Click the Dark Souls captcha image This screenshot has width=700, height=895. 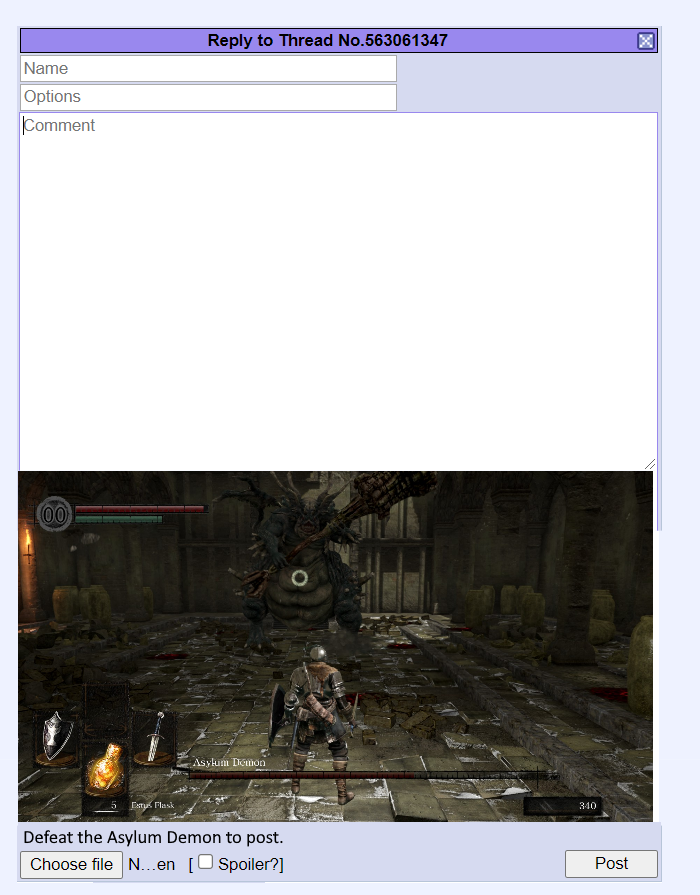[335, 646]
